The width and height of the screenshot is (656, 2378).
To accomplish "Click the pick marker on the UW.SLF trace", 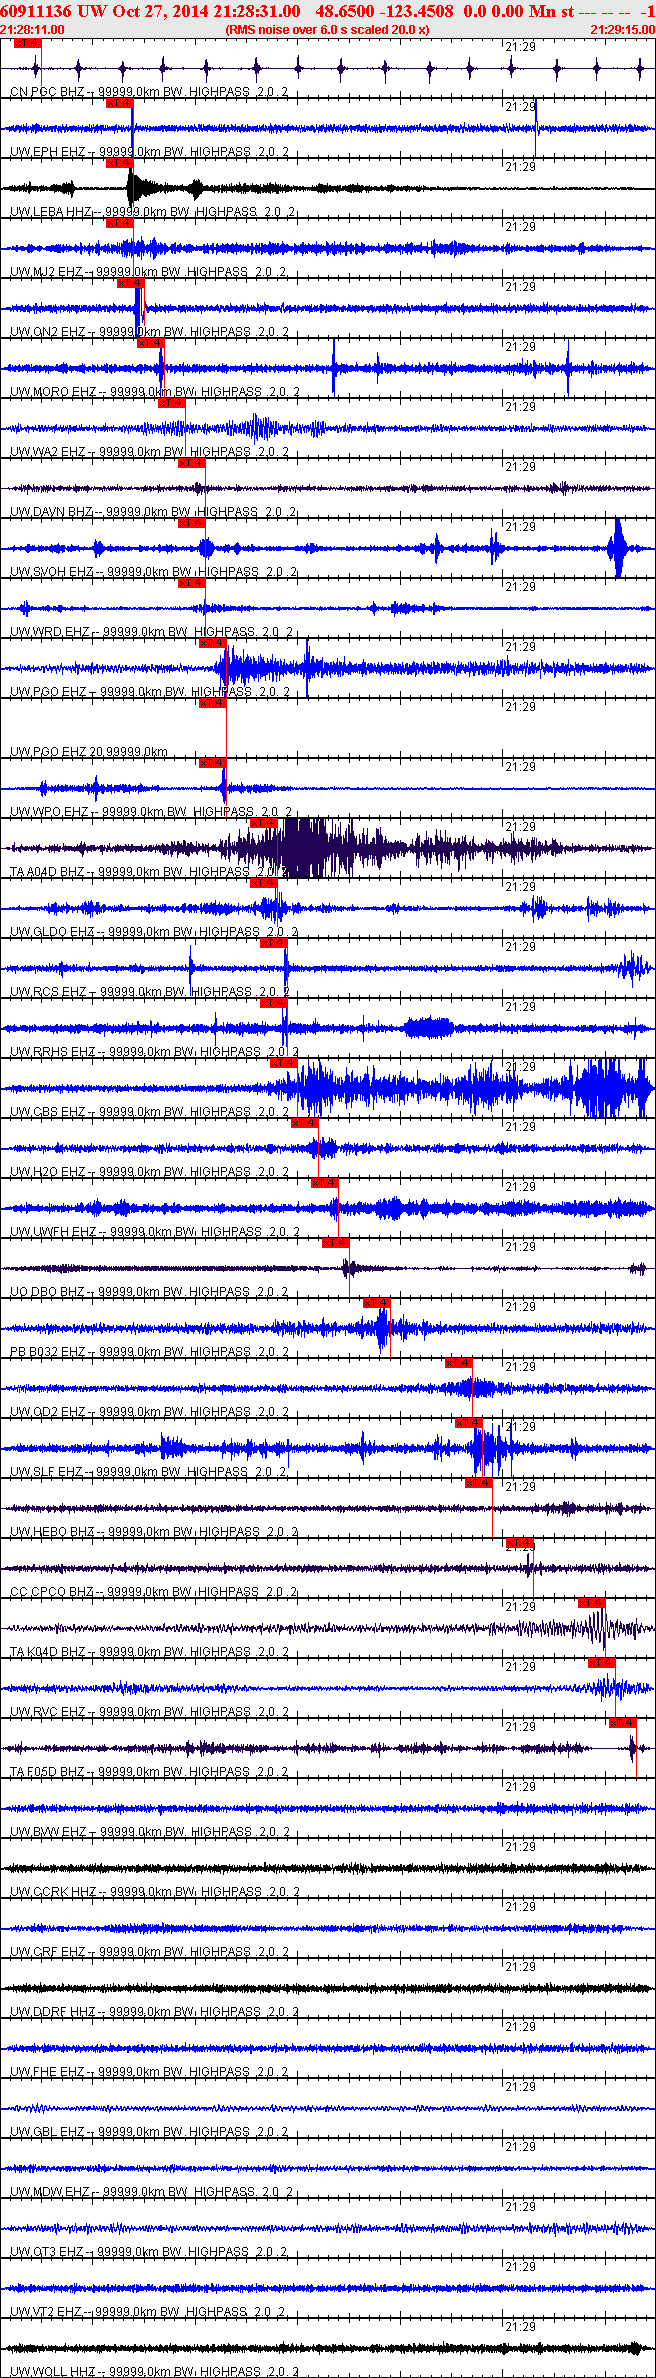I will click(469, 1423).
